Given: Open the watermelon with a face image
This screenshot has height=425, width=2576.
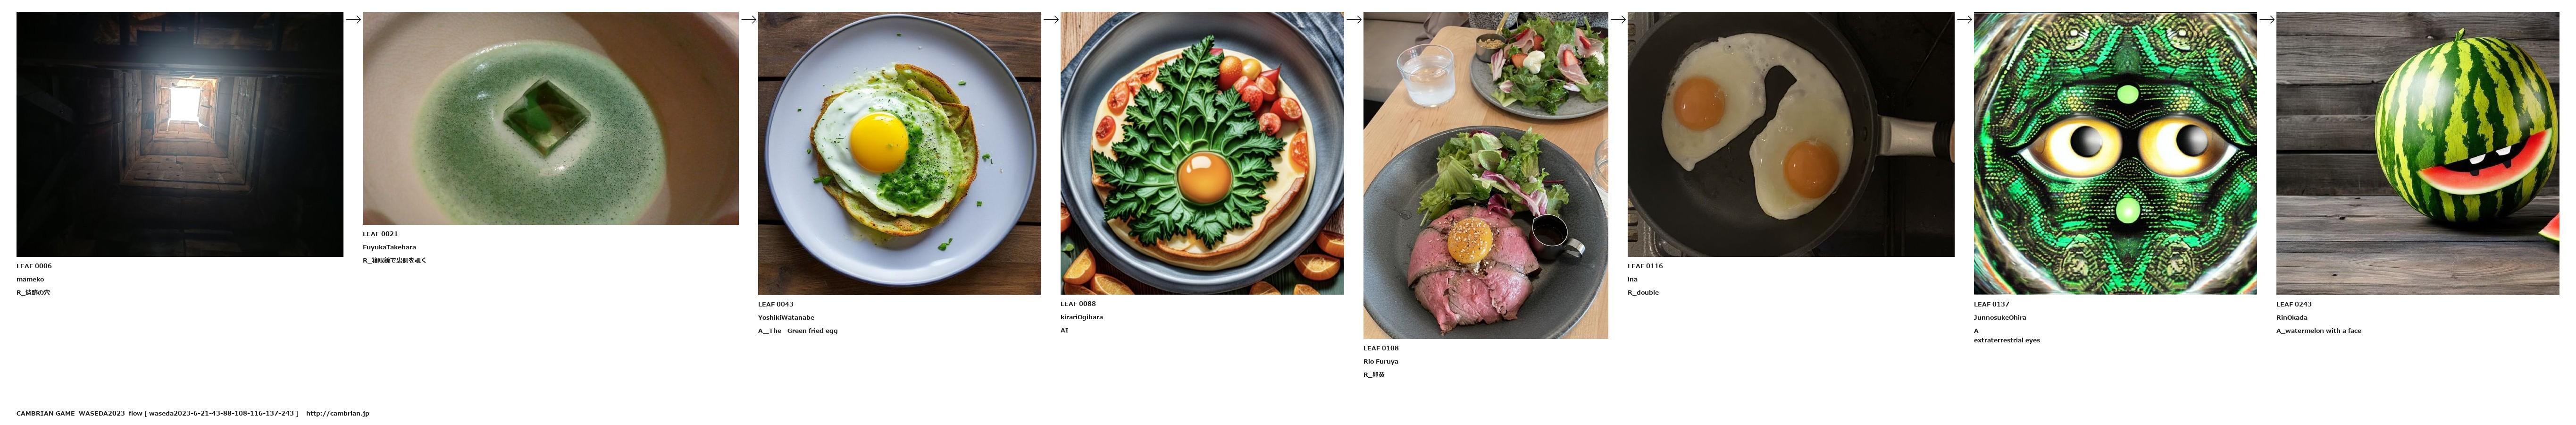Looking at the screenshot, I should click(x=2417, y=153).
